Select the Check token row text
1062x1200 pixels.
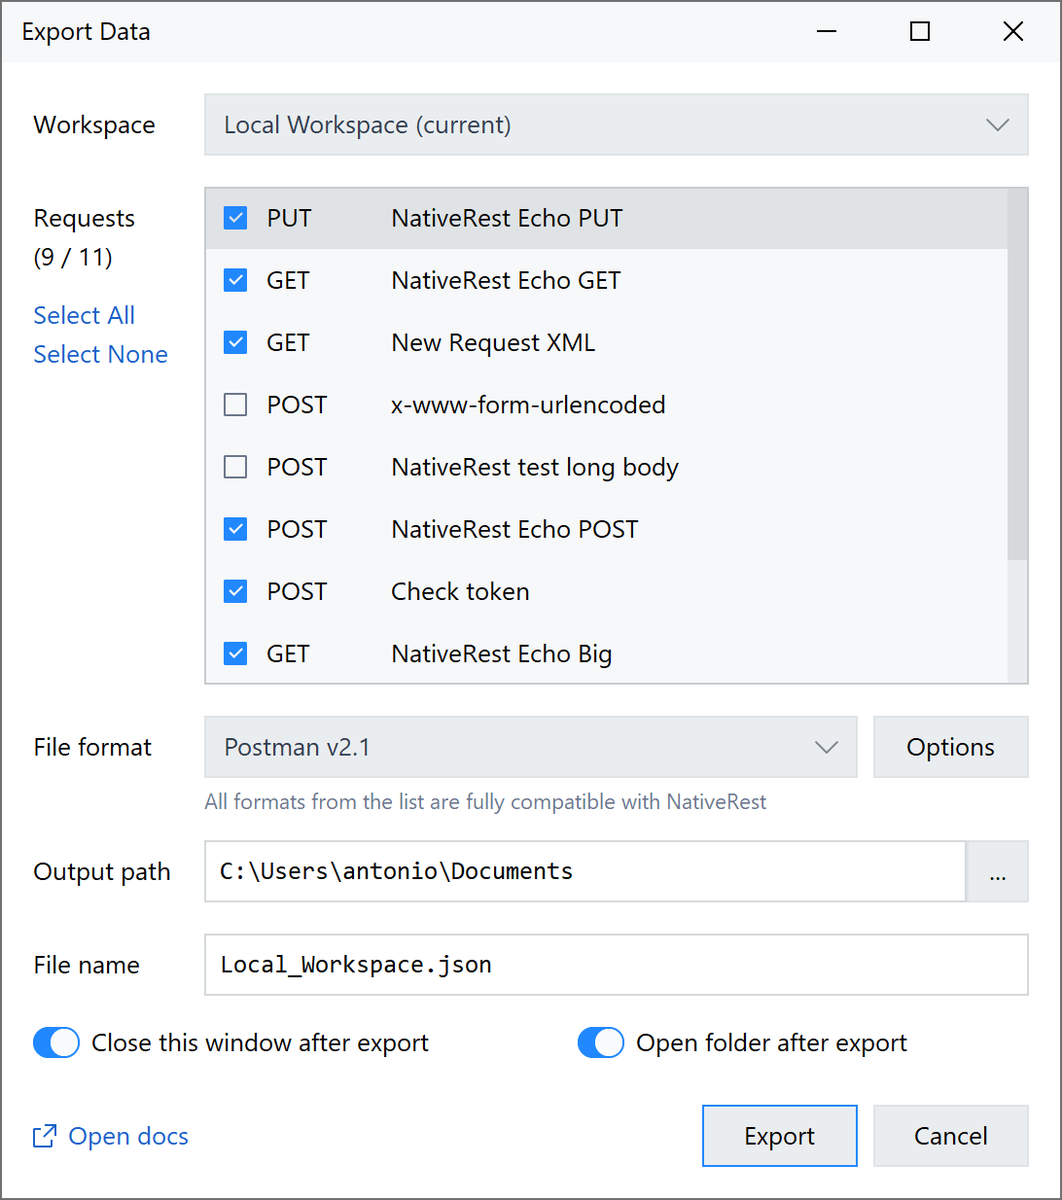[460, 591]
